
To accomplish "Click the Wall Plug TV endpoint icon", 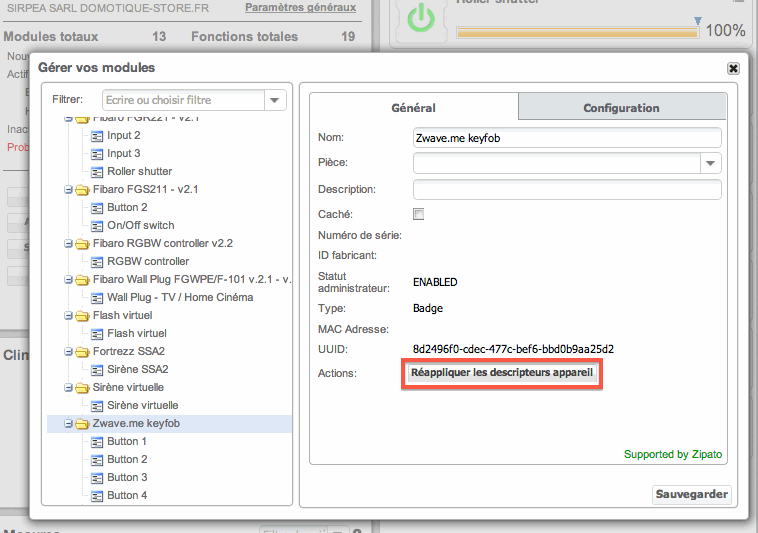I will point(97,298).
